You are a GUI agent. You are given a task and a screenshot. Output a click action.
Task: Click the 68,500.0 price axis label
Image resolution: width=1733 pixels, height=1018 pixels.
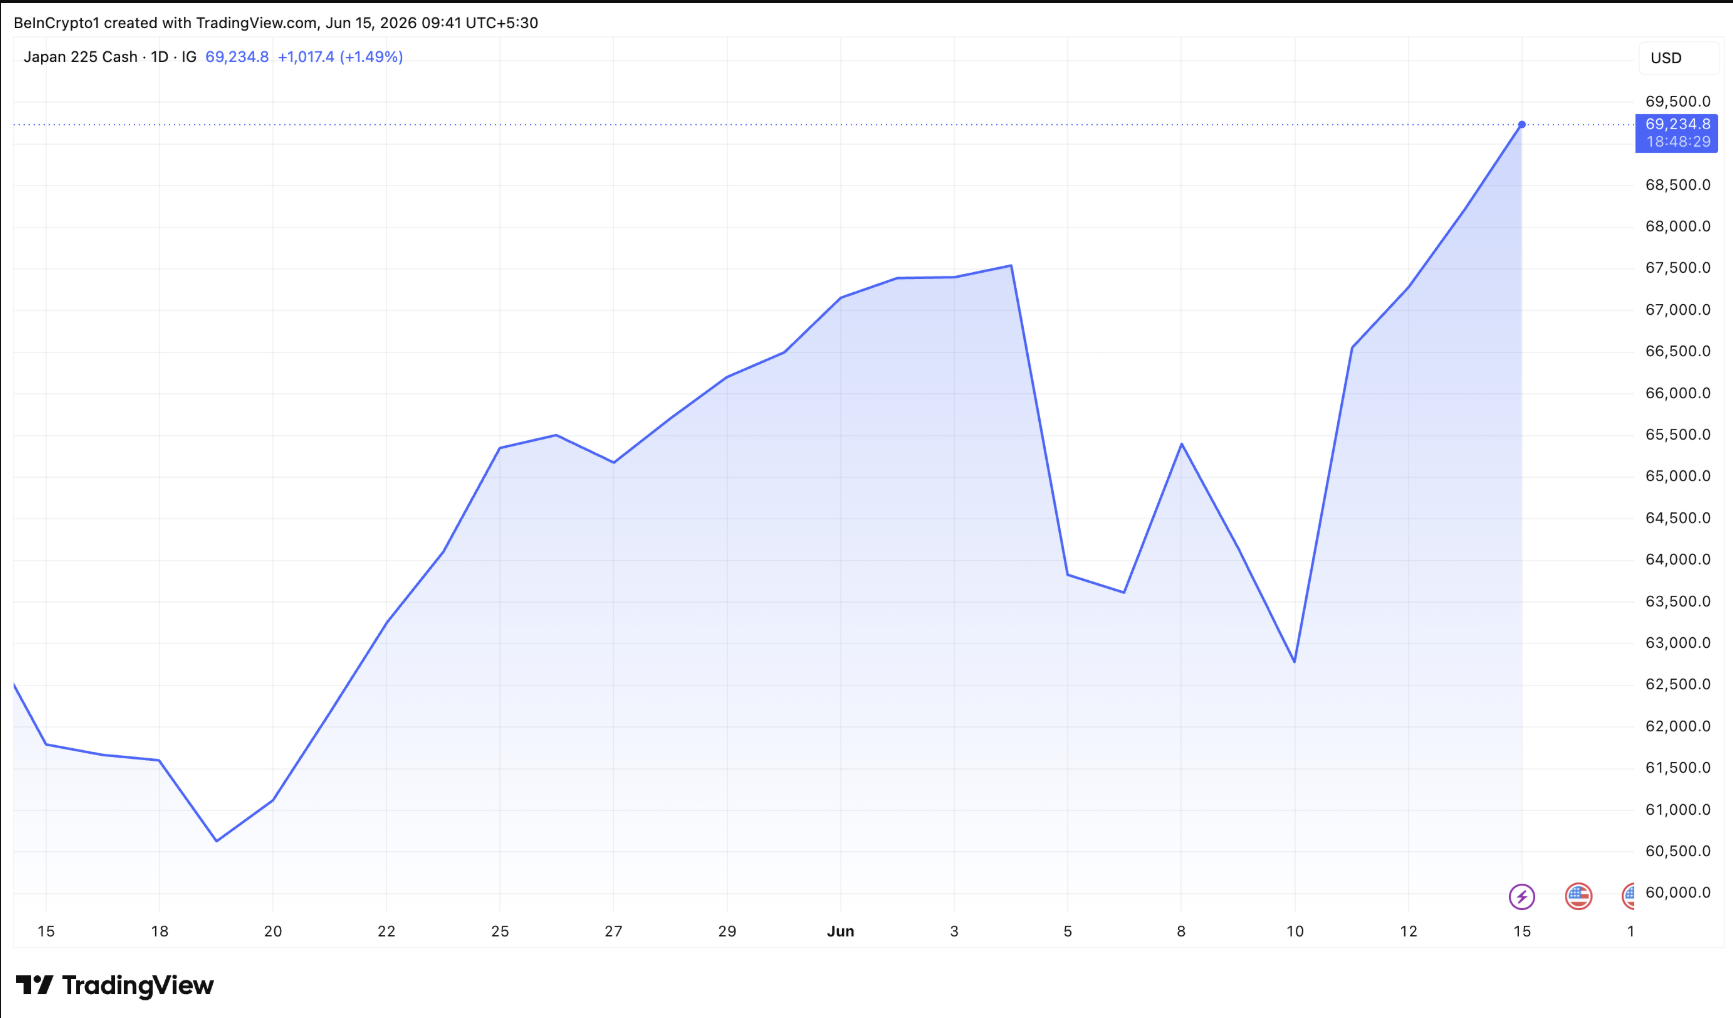pyautogui.click(x=1678, y=185)
